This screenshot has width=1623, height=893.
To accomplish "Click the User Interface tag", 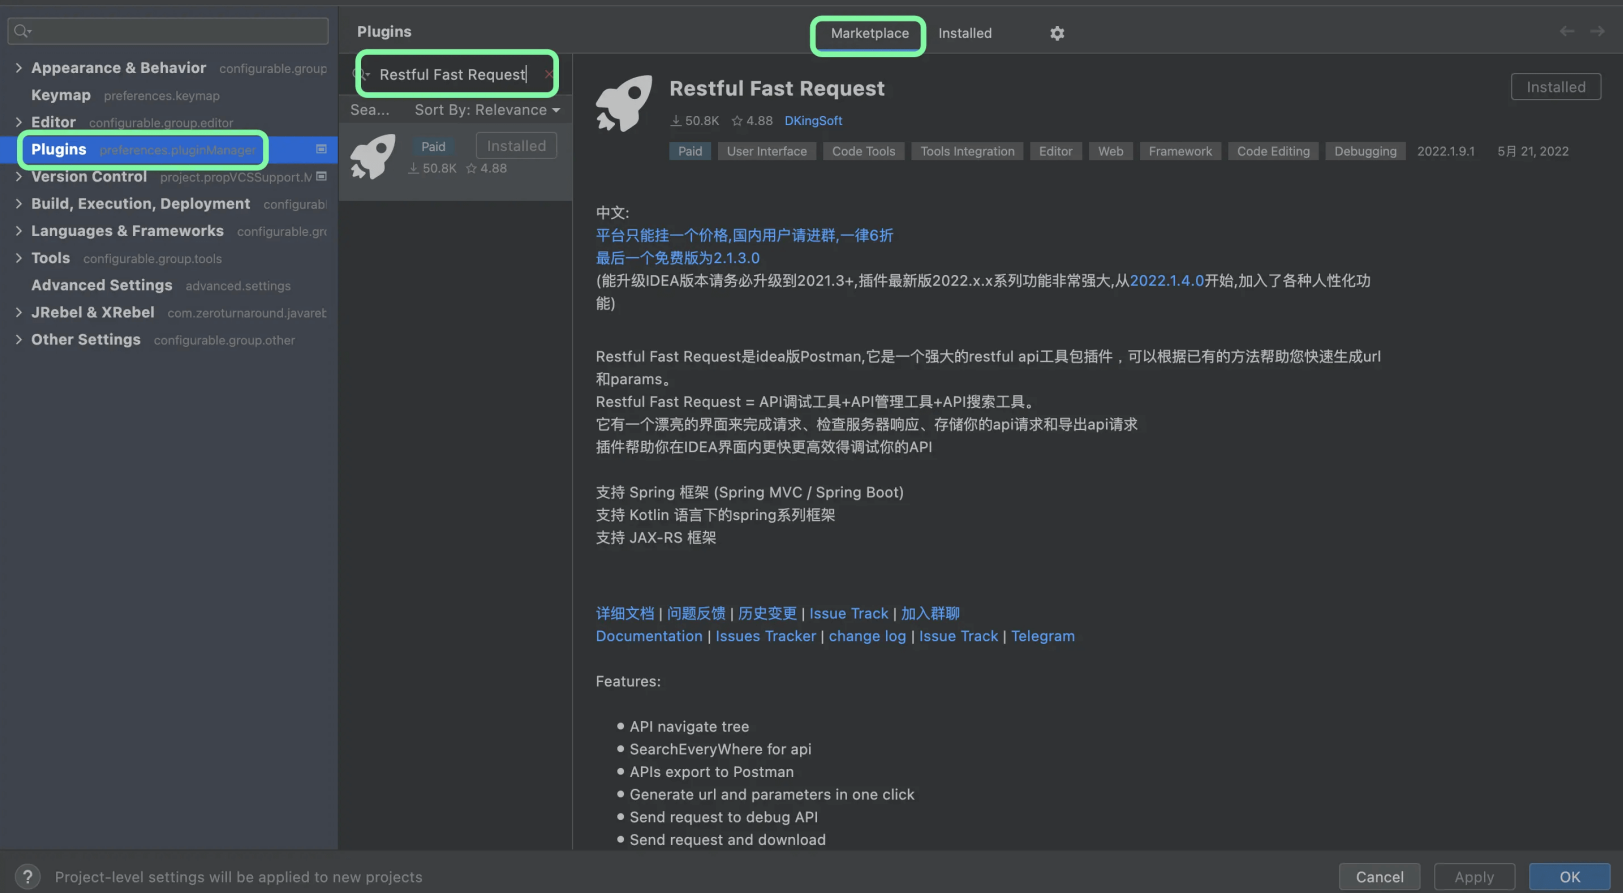I will click(766, 151).
